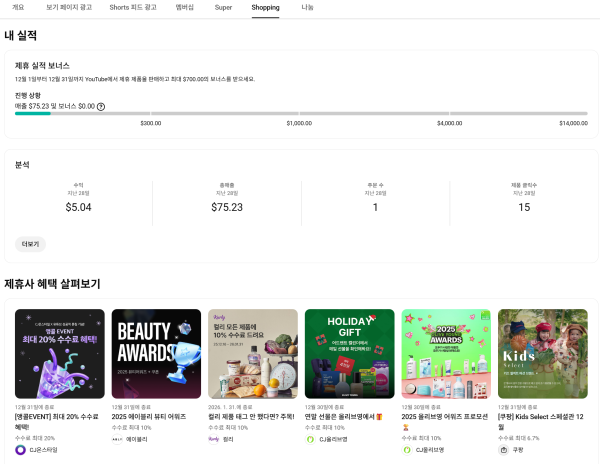Click the 컬리 brand logo icon
Viewport: 600px width, 464px height.
214,439
